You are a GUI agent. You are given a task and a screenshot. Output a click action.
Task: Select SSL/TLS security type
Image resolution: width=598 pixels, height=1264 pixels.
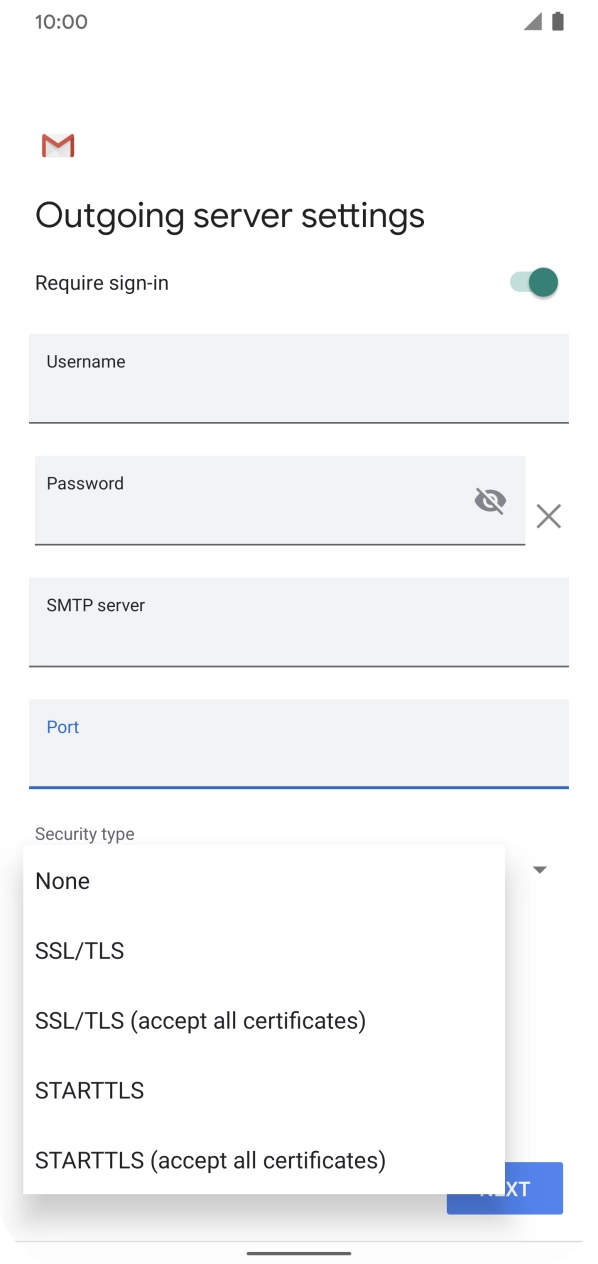click(79, 951)
